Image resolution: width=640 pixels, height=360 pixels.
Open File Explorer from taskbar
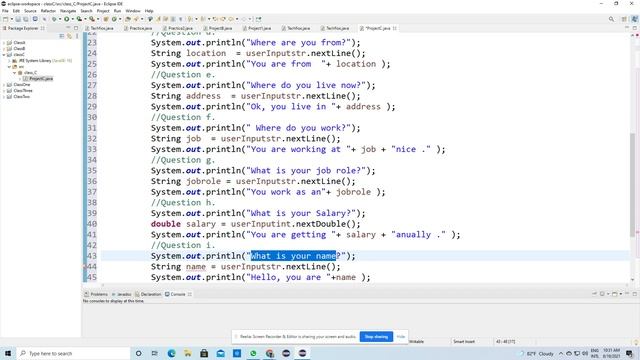pyautogui.click(x=187, y=353)
